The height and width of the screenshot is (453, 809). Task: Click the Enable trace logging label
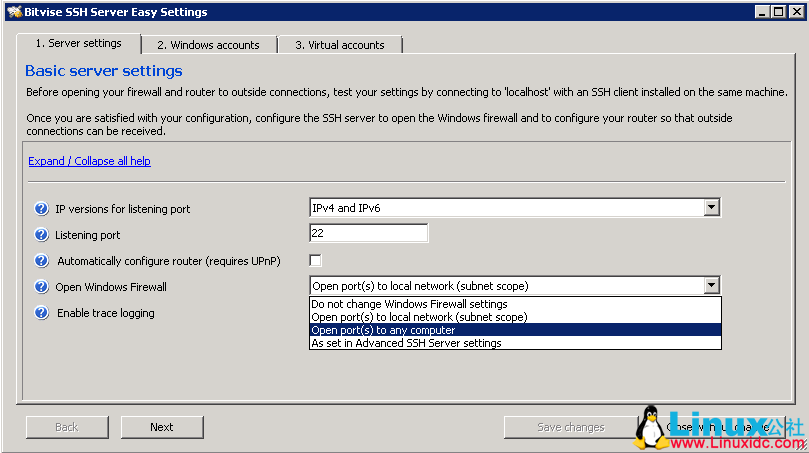click(x=106, y=313)
